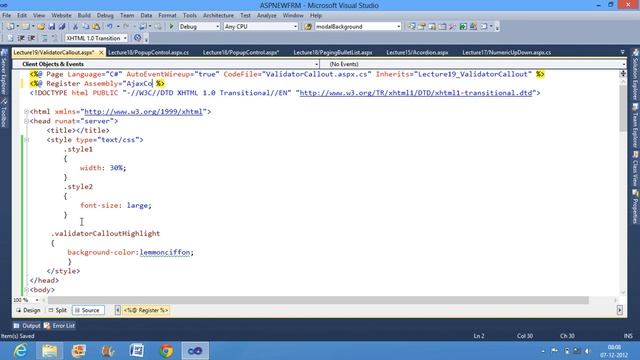Open Internet Explorer from taskbar

coord(20,351)
